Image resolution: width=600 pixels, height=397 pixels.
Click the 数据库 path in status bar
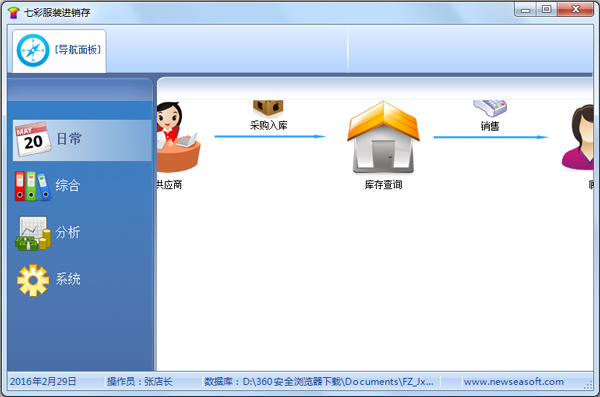click(319, 382)
